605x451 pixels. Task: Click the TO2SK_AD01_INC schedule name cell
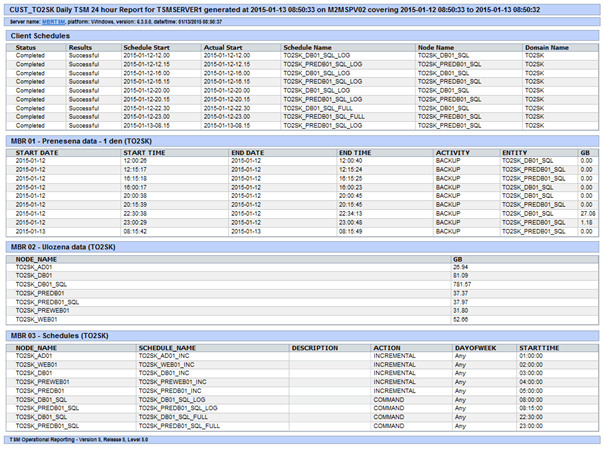point(162,356)
